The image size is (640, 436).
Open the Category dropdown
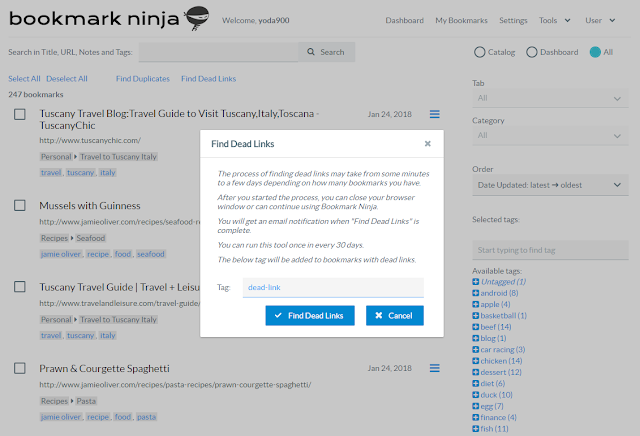click(x=550, y=136)
